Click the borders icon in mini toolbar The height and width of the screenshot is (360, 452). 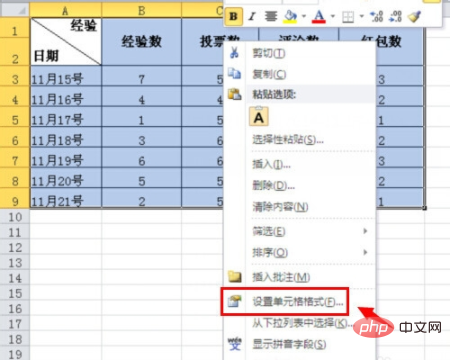pyautogui.click(x=348, y=17)
